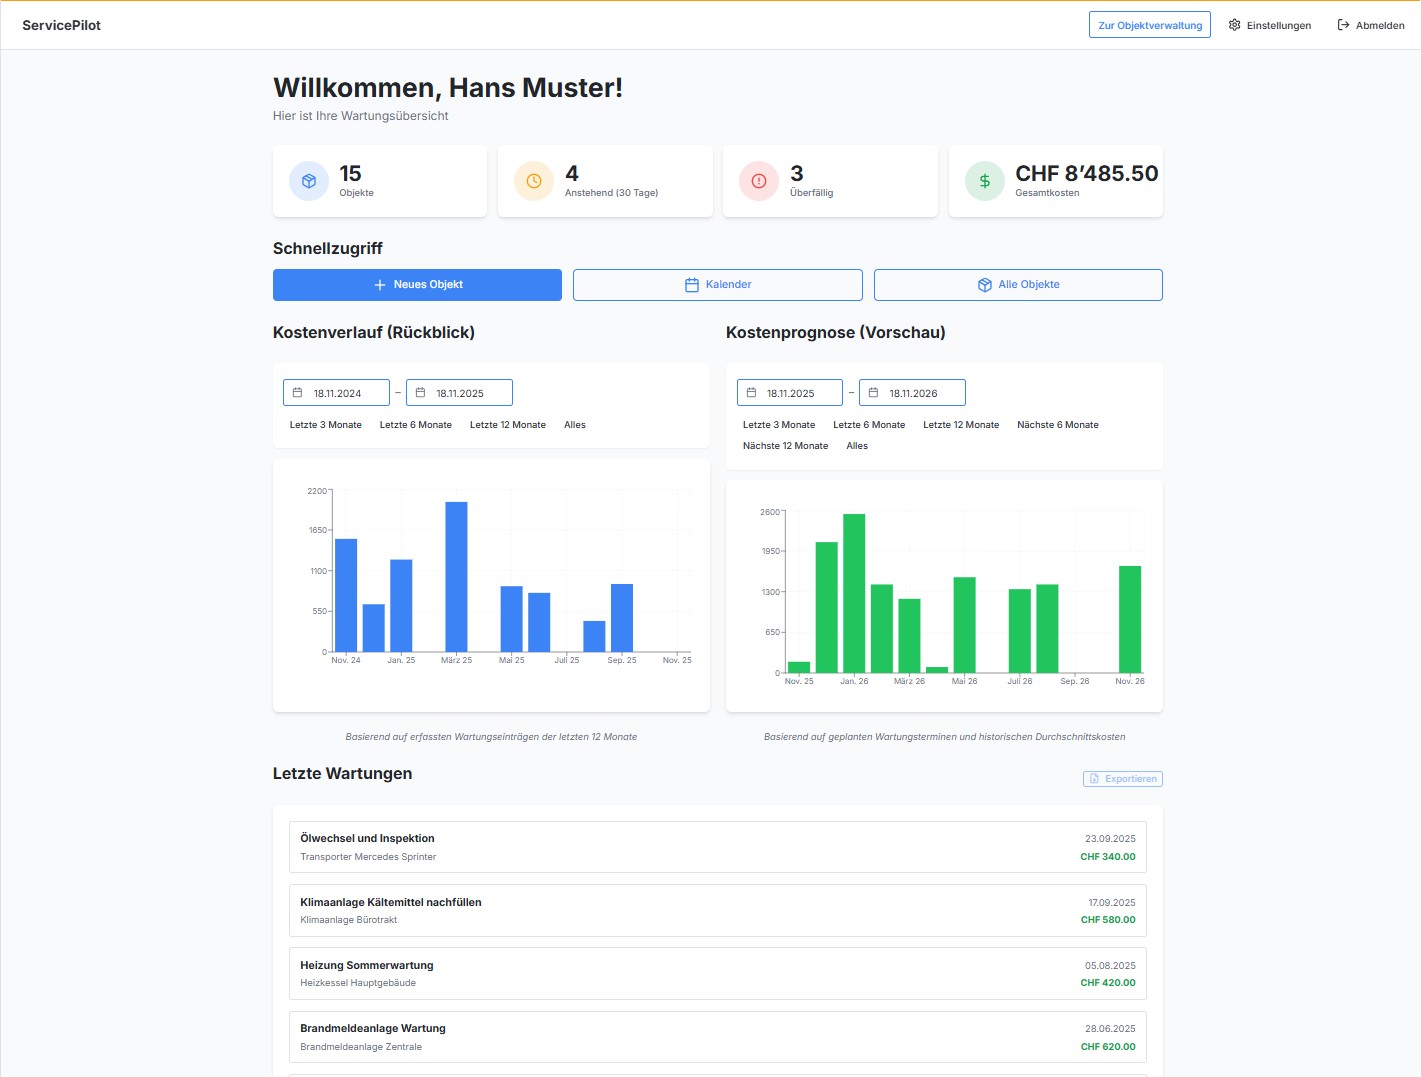Screen dimensions: 1421x1077
Task: Click the calendar icon on Kalender button
Action: point(692,285)
